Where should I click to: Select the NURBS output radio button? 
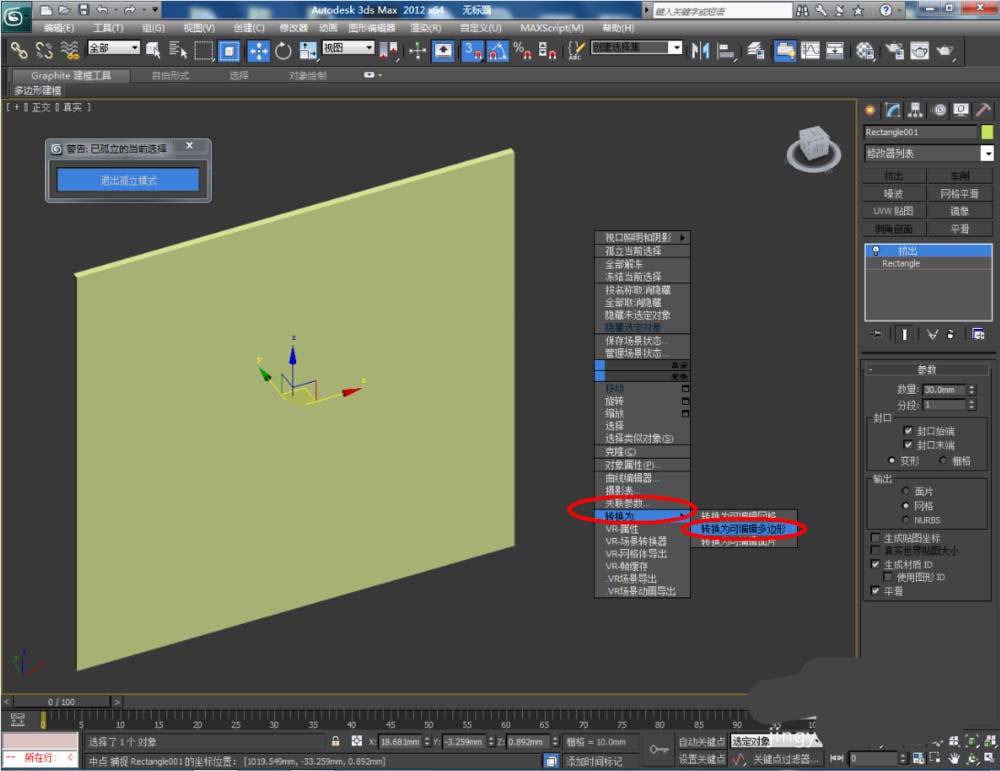pyautogui.click(x=906, y=520)
